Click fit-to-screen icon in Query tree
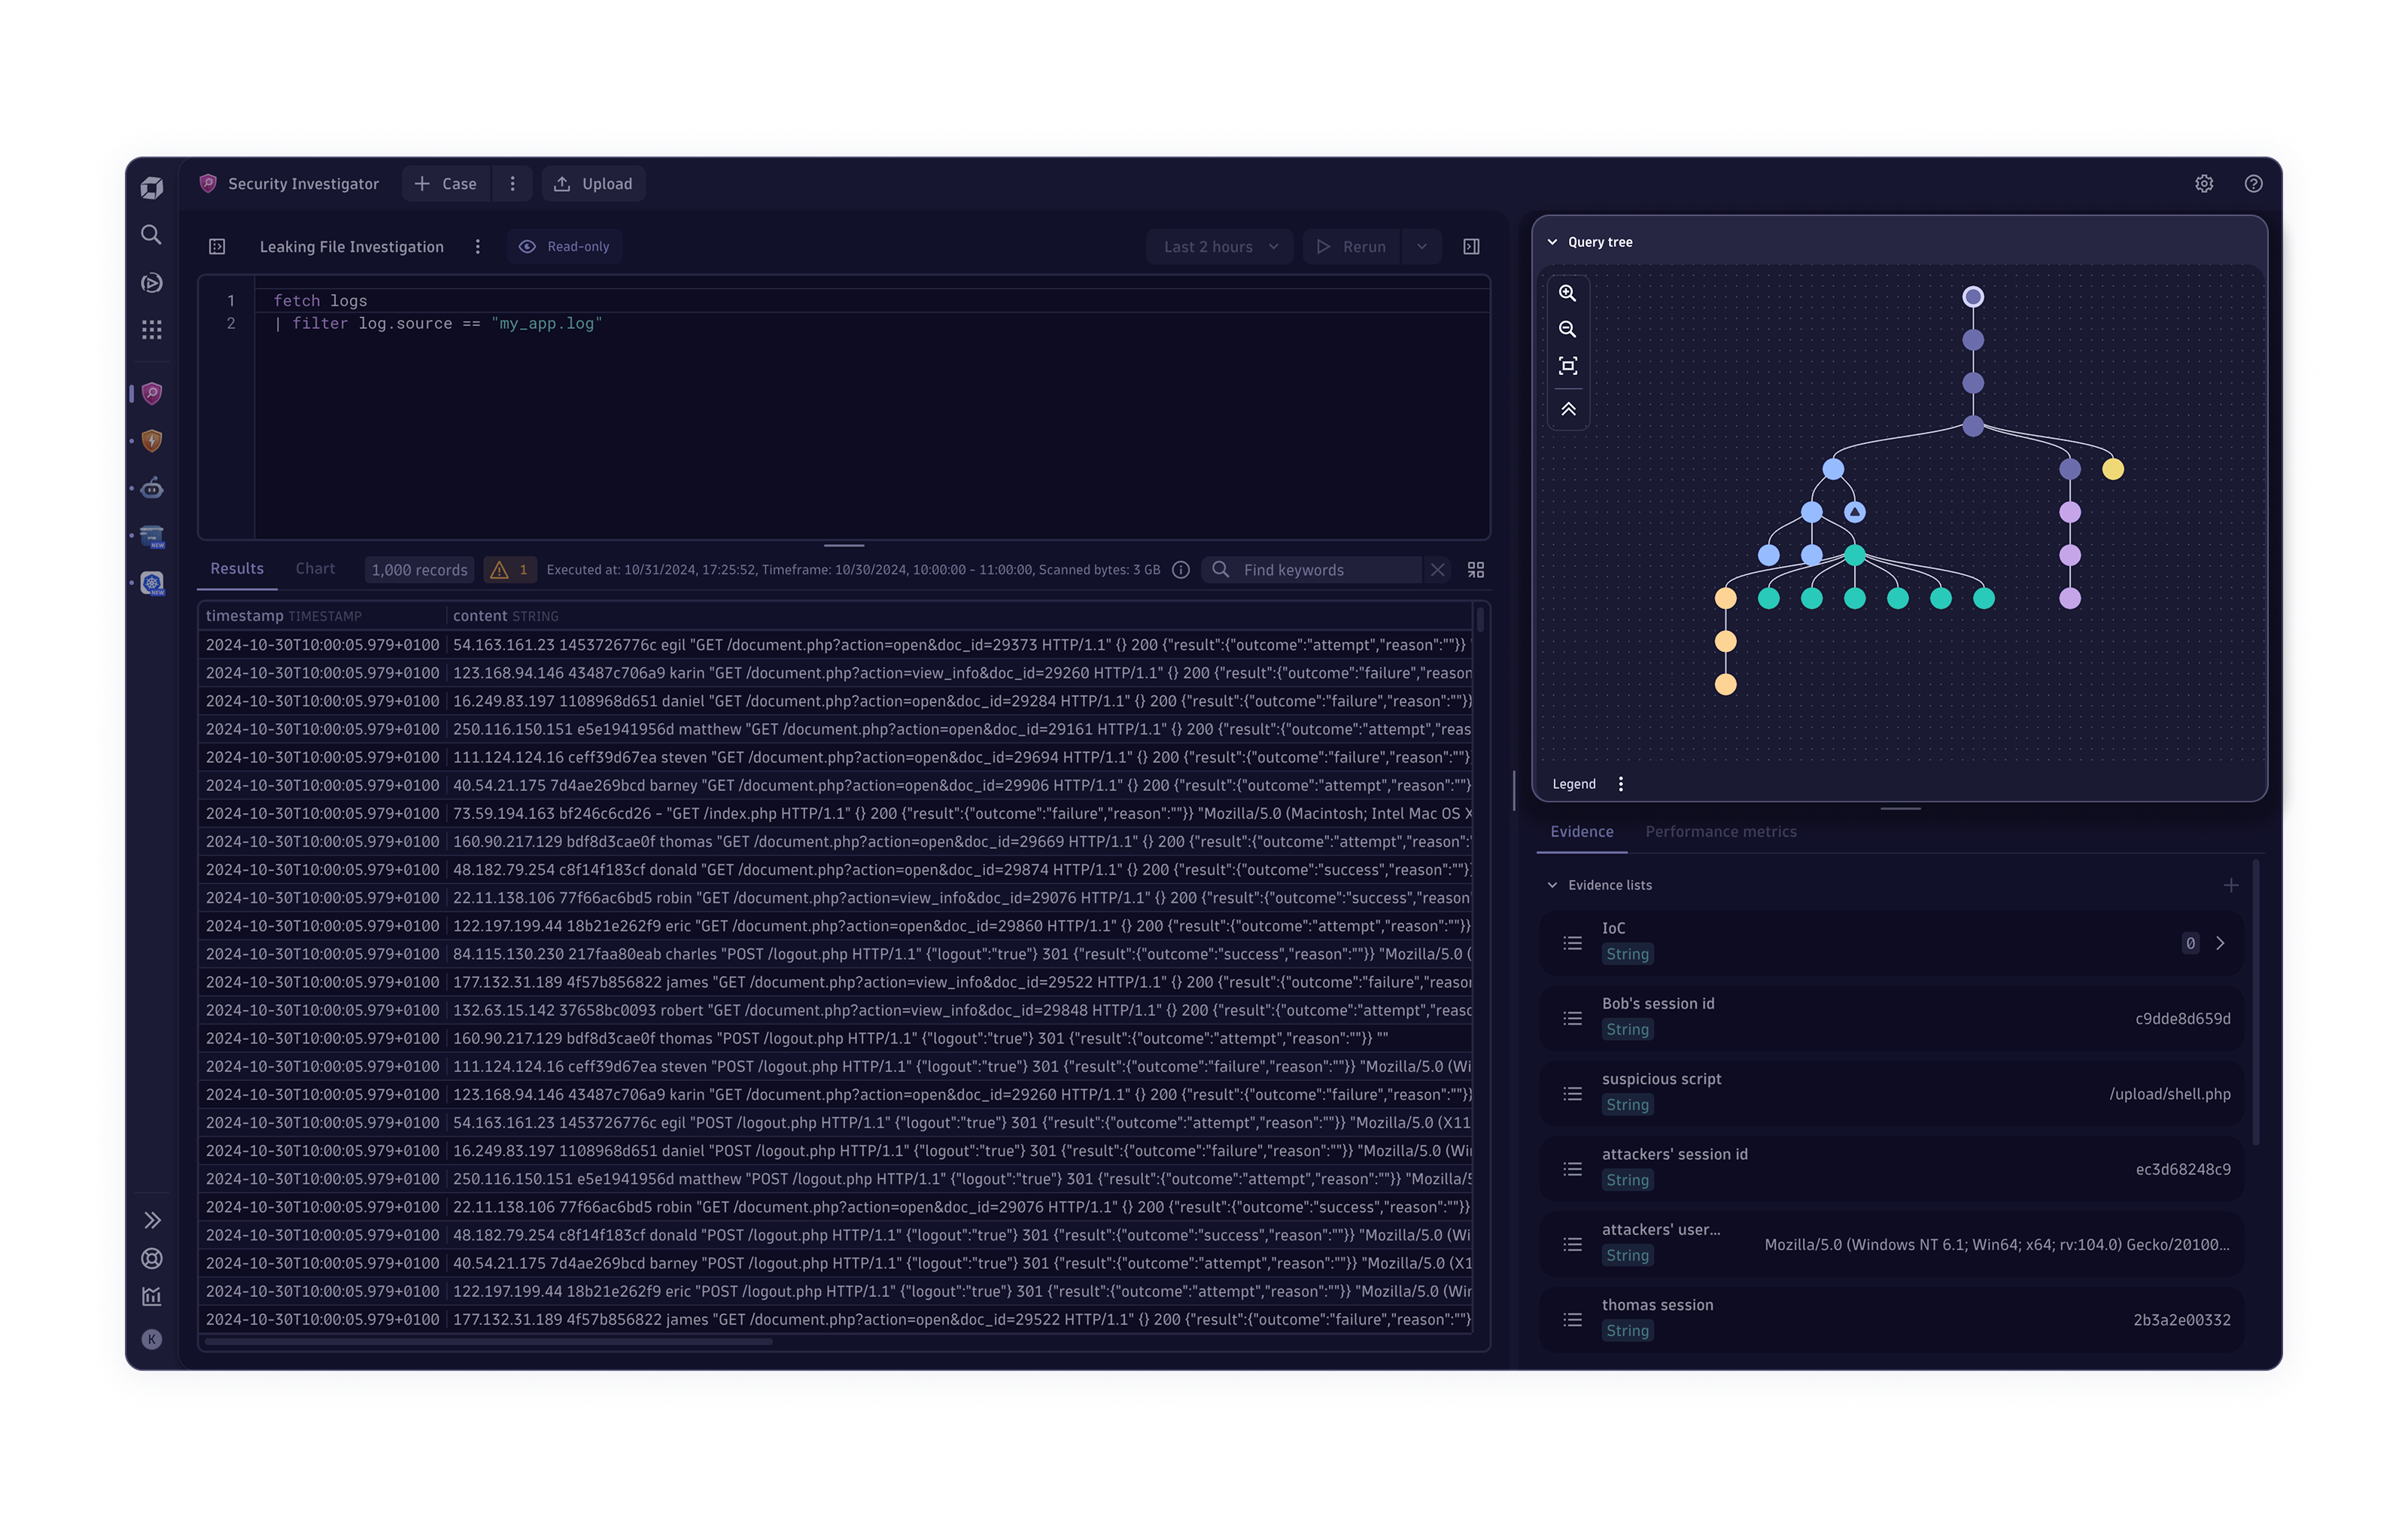 pyautogui.click(x=1567, y=366)
